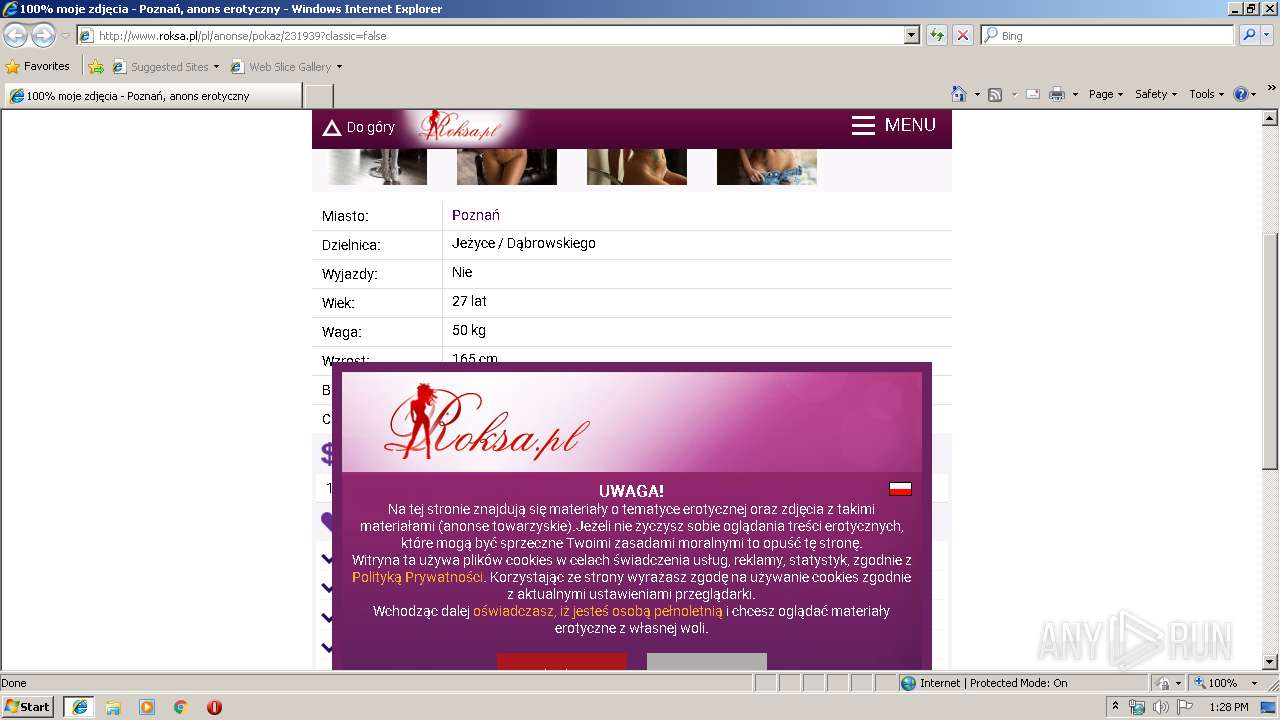
Task: Click the 'Jeżyce / Dąbrowskiego' district text
Action: pos(524,243)
